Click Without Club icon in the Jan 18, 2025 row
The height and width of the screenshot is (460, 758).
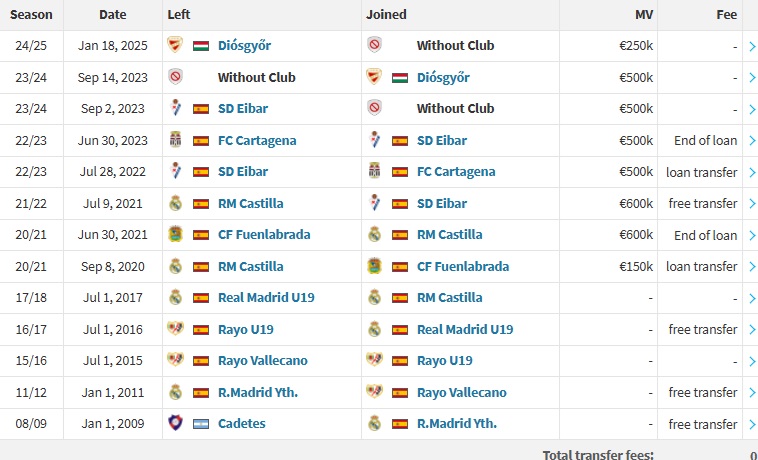[x=374, y=45]
